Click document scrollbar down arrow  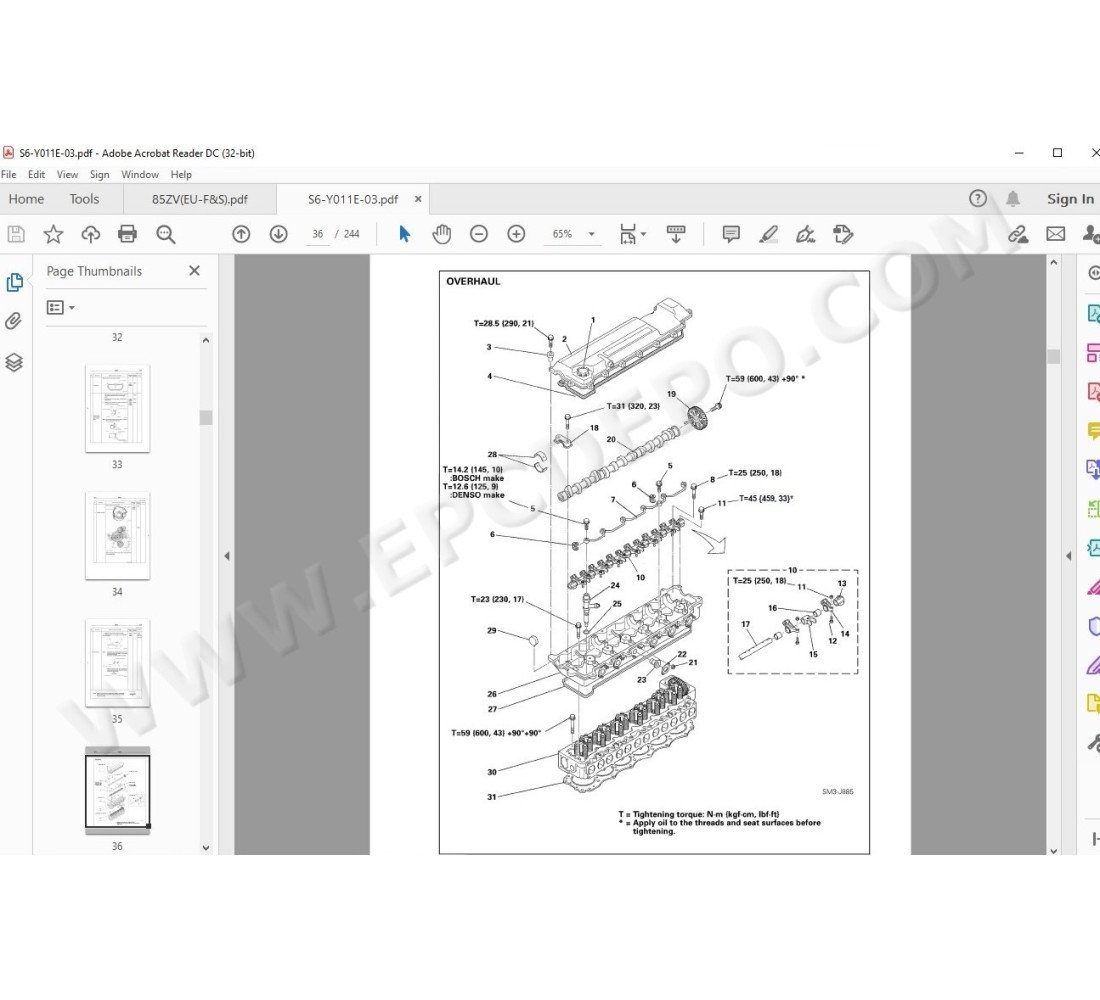[1054, 851]
